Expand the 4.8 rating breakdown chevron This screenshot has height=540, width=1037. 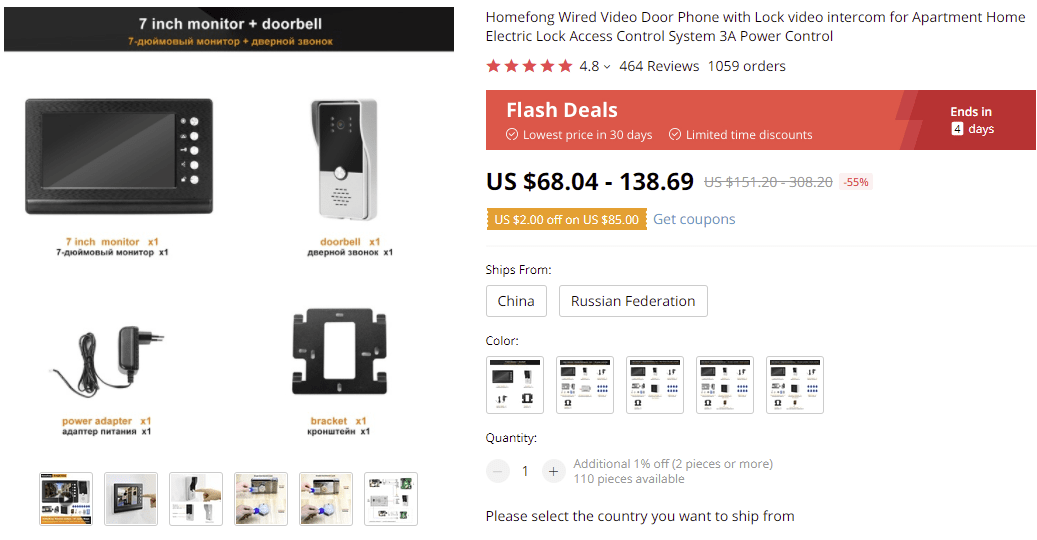click(607, 67)
